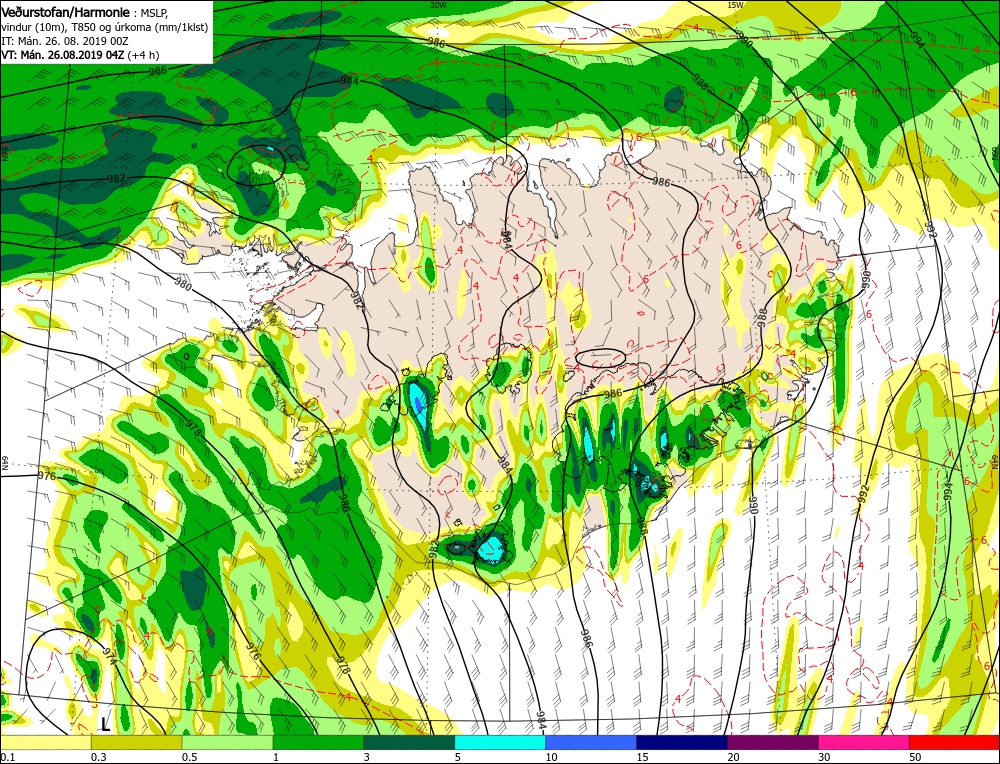Click the legend value '10'
1000x764 pixels.
pyautogui.click(x=551, y=756)
